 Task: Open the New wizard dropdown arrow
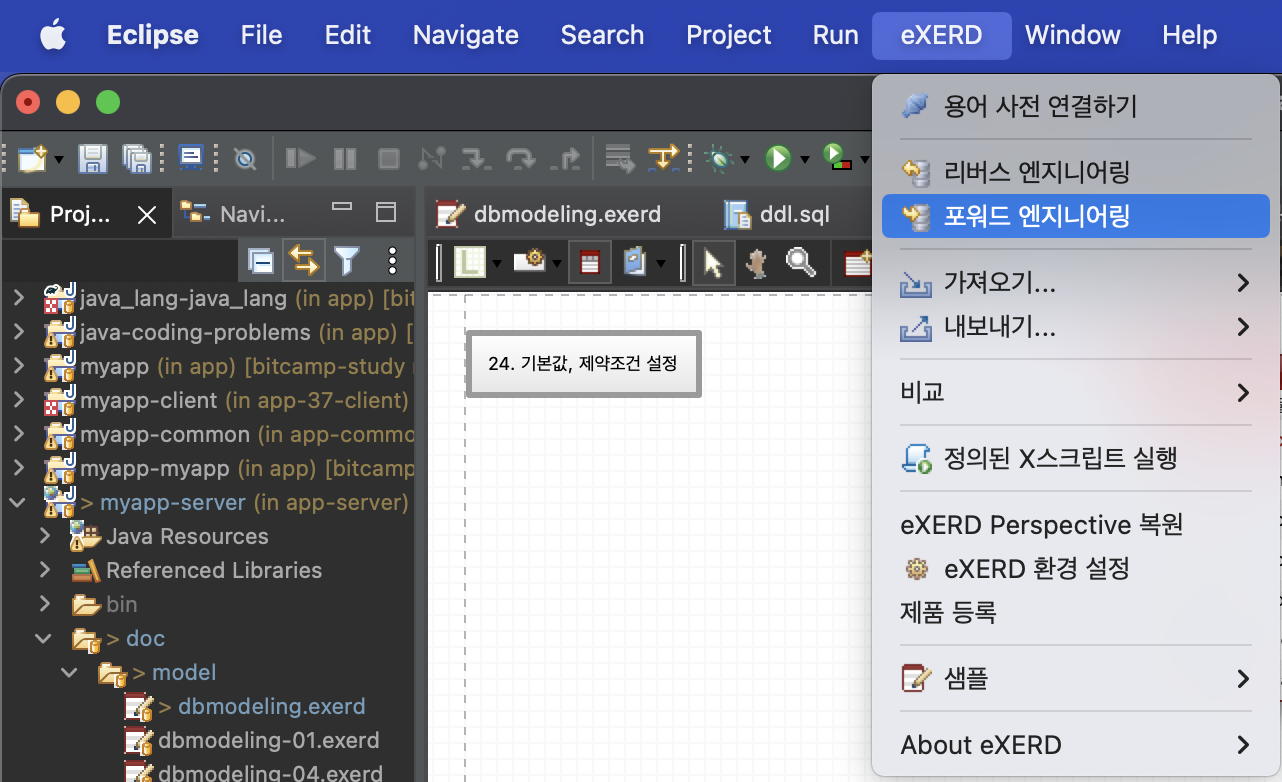(59, 159)
